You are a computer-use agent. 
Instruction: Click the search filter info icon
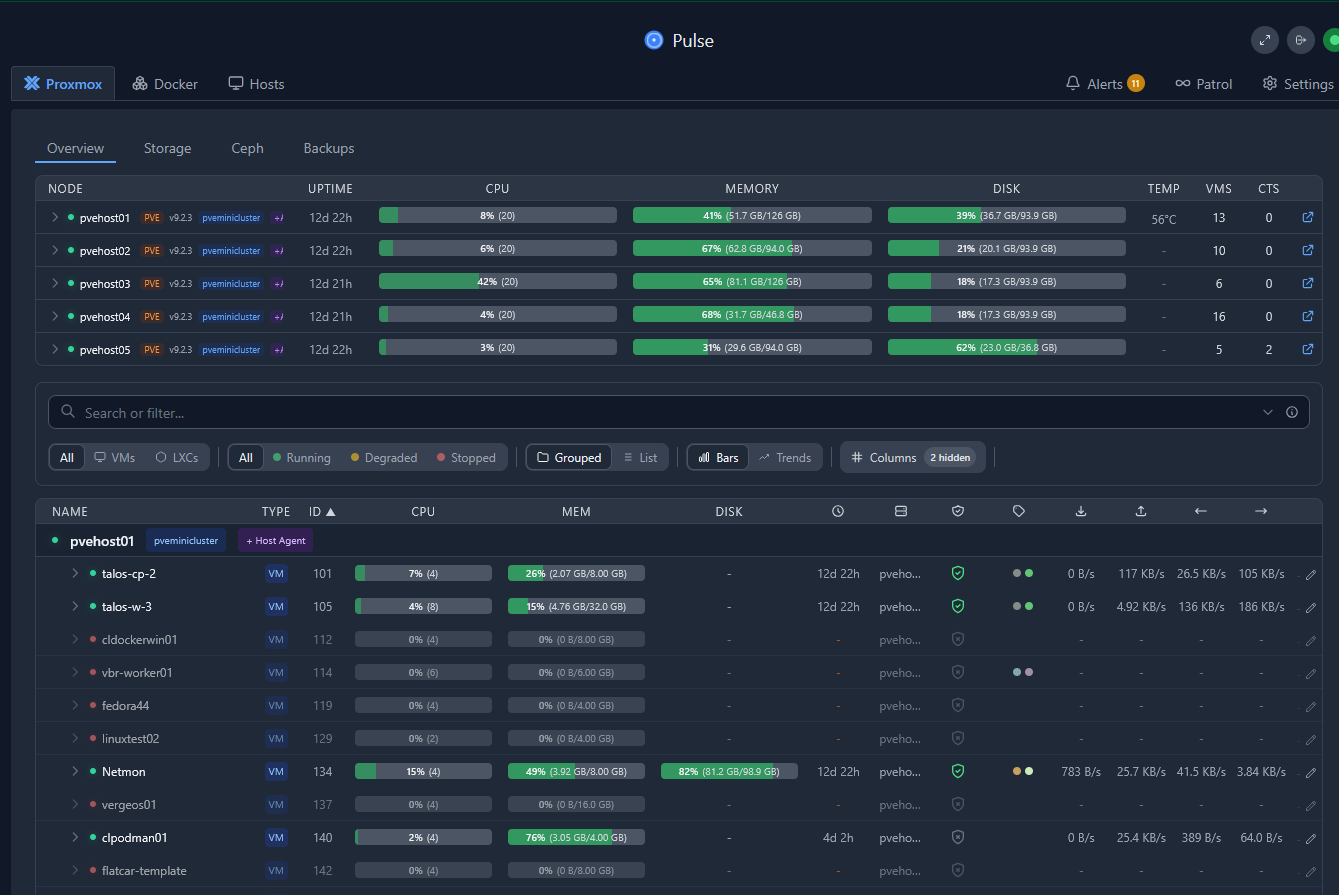coord(1292,412)
